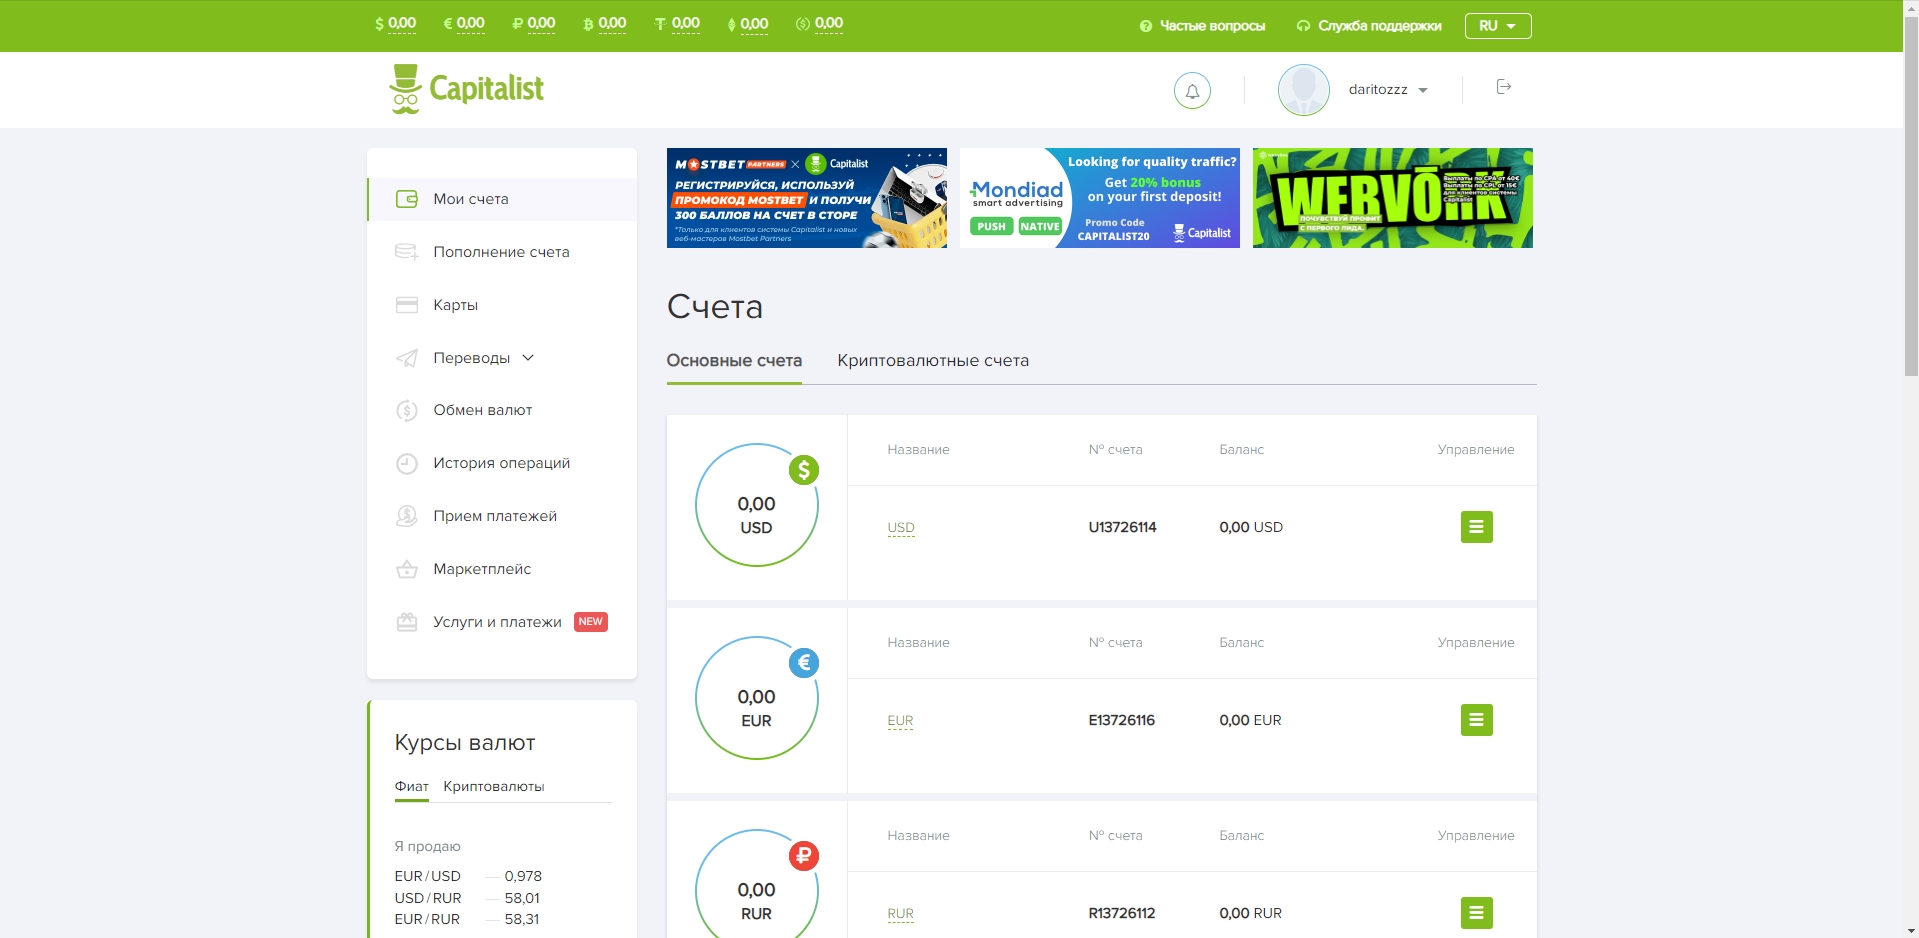
Task: View История операций
Action: [502, 463]
